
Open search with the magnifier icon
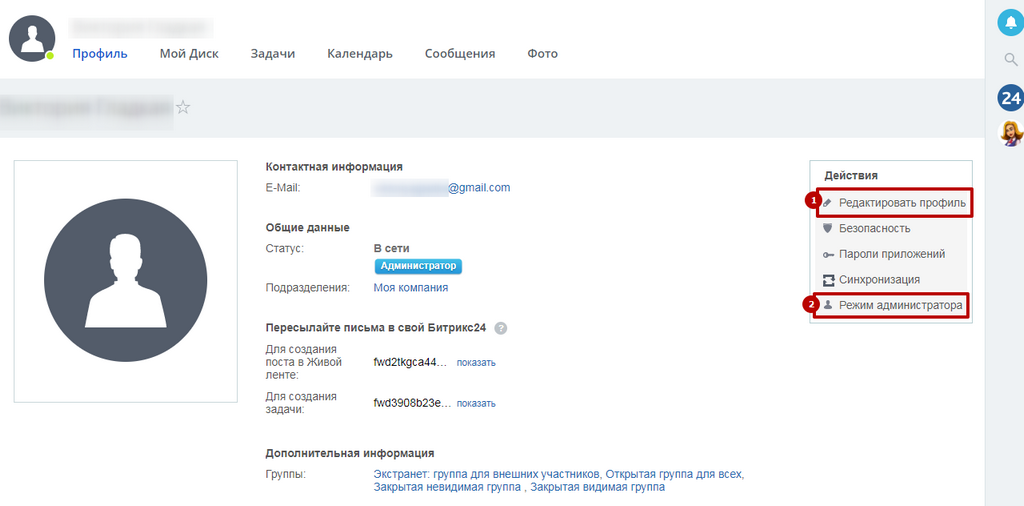[x=1010, y=60]
